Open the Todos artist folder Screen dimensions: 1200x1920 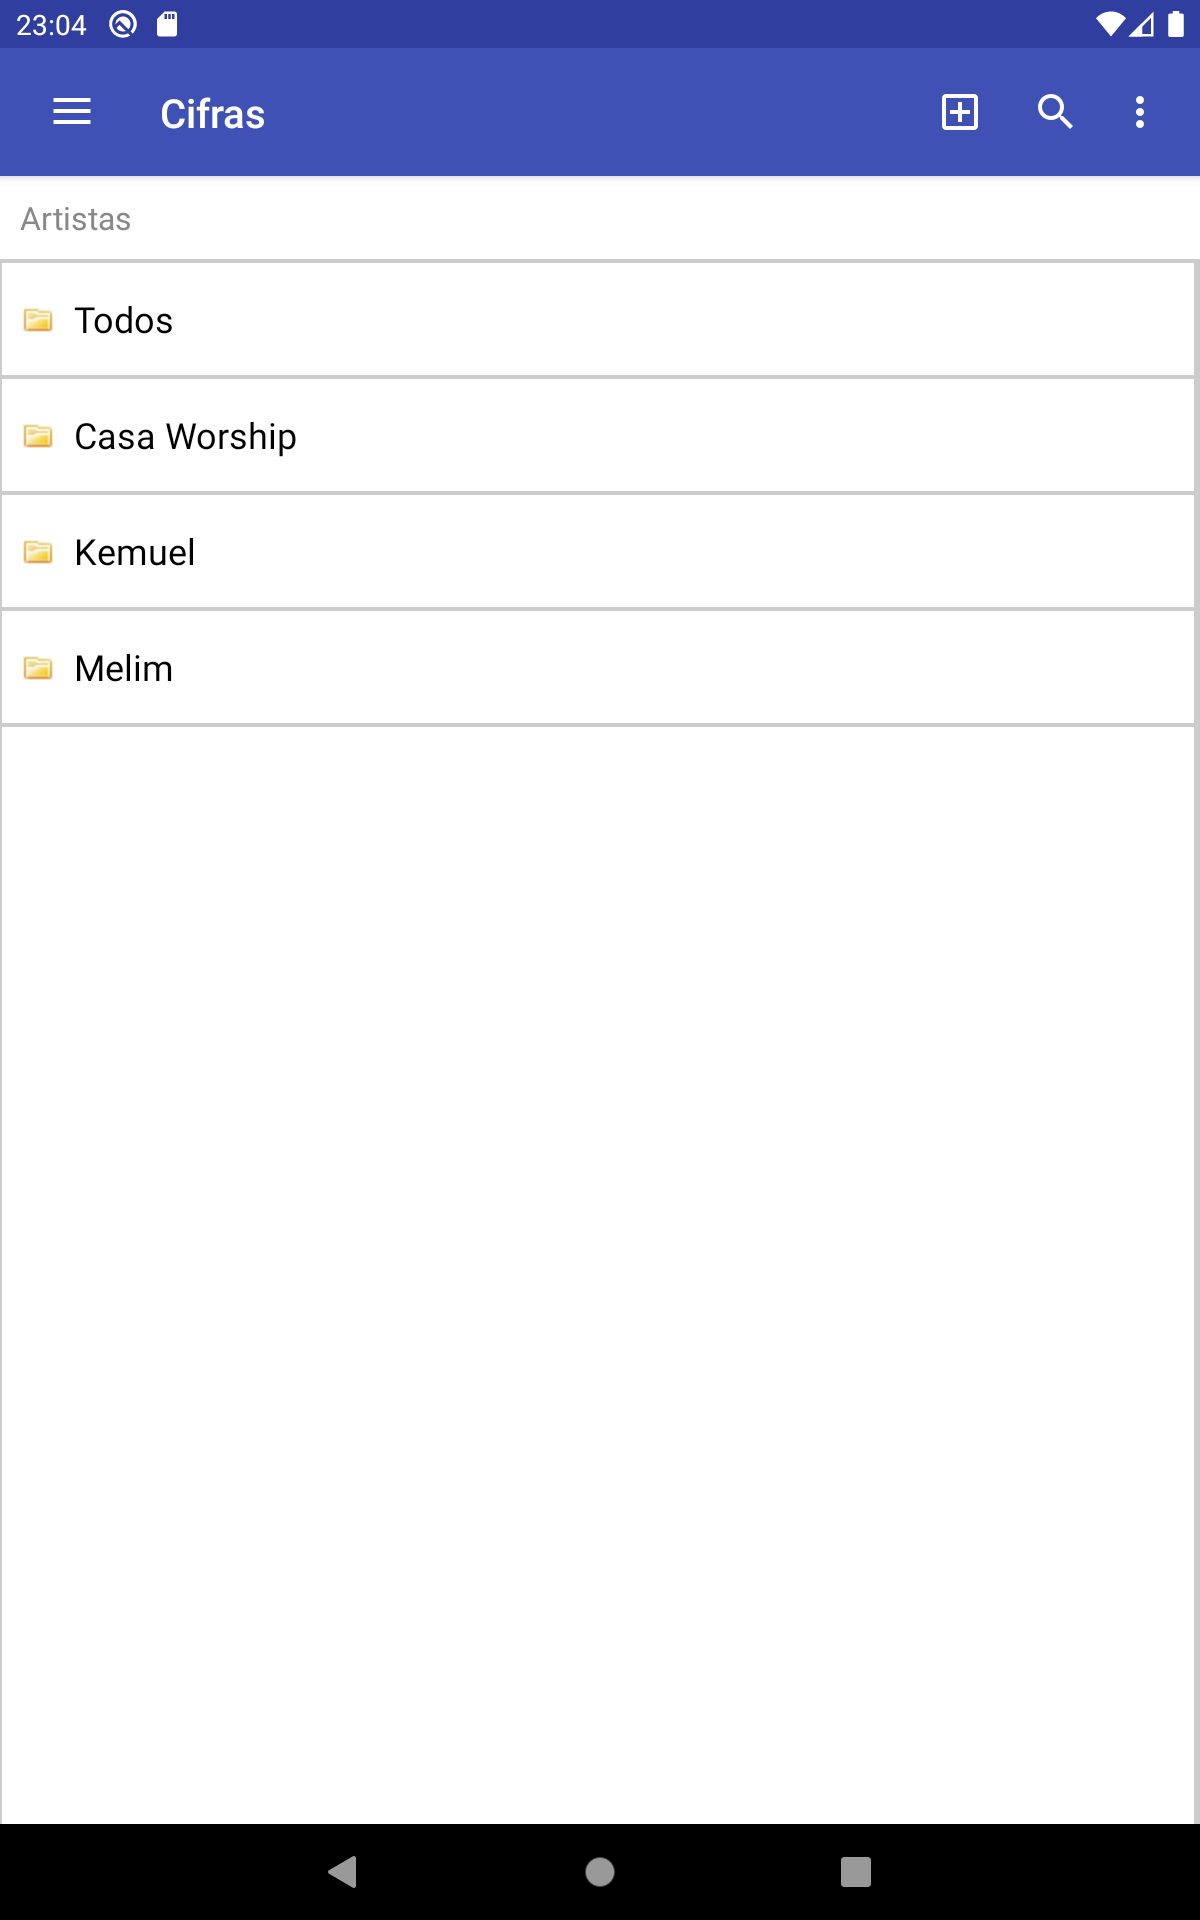[124, 320]
